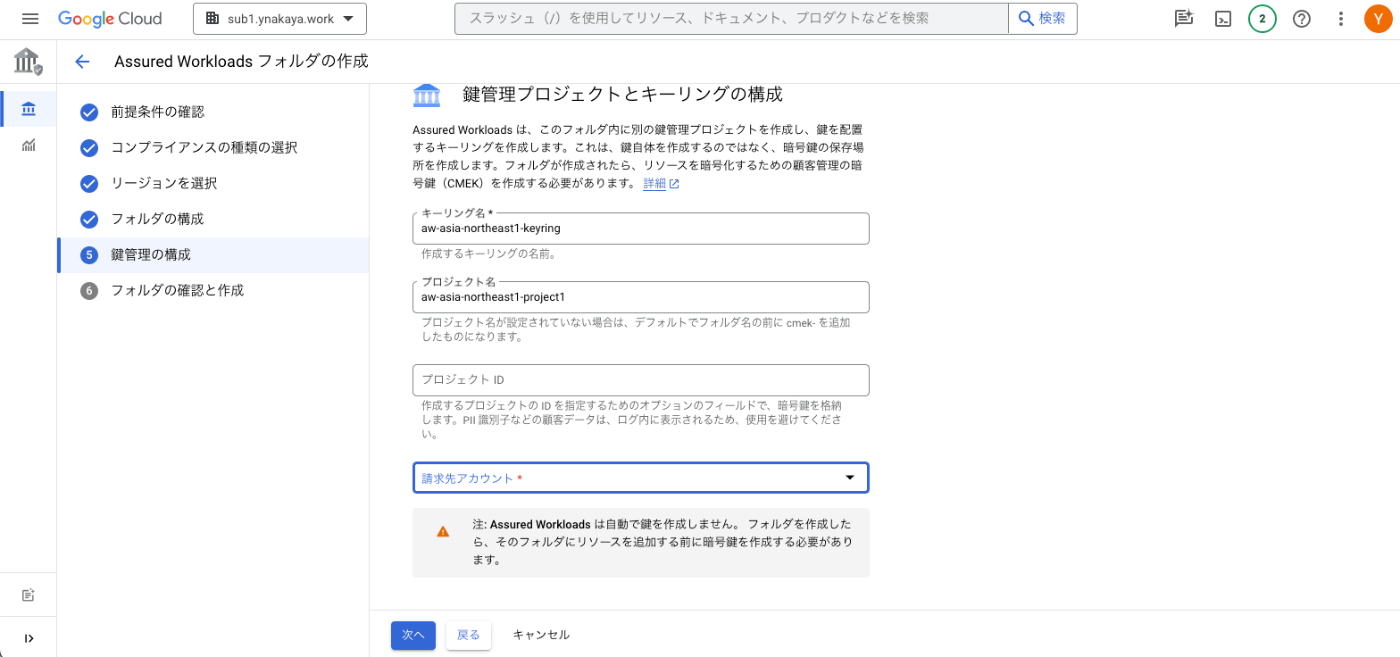Click the checkmark icon beside 前提条件の確認

coord(89,112)
